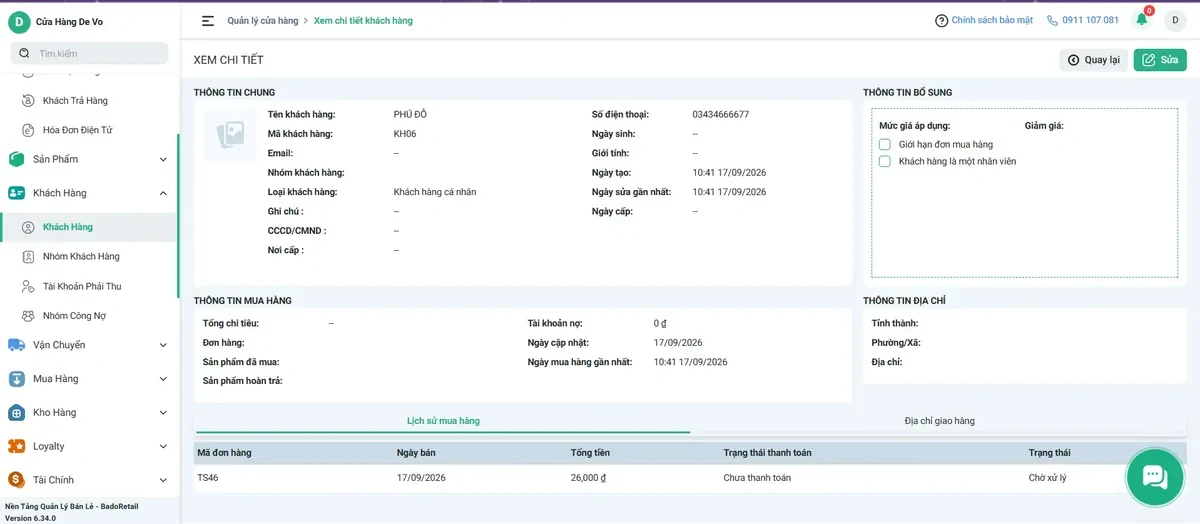Tick Khách hàng là một nhân viên checkbox

click(885, 161)
